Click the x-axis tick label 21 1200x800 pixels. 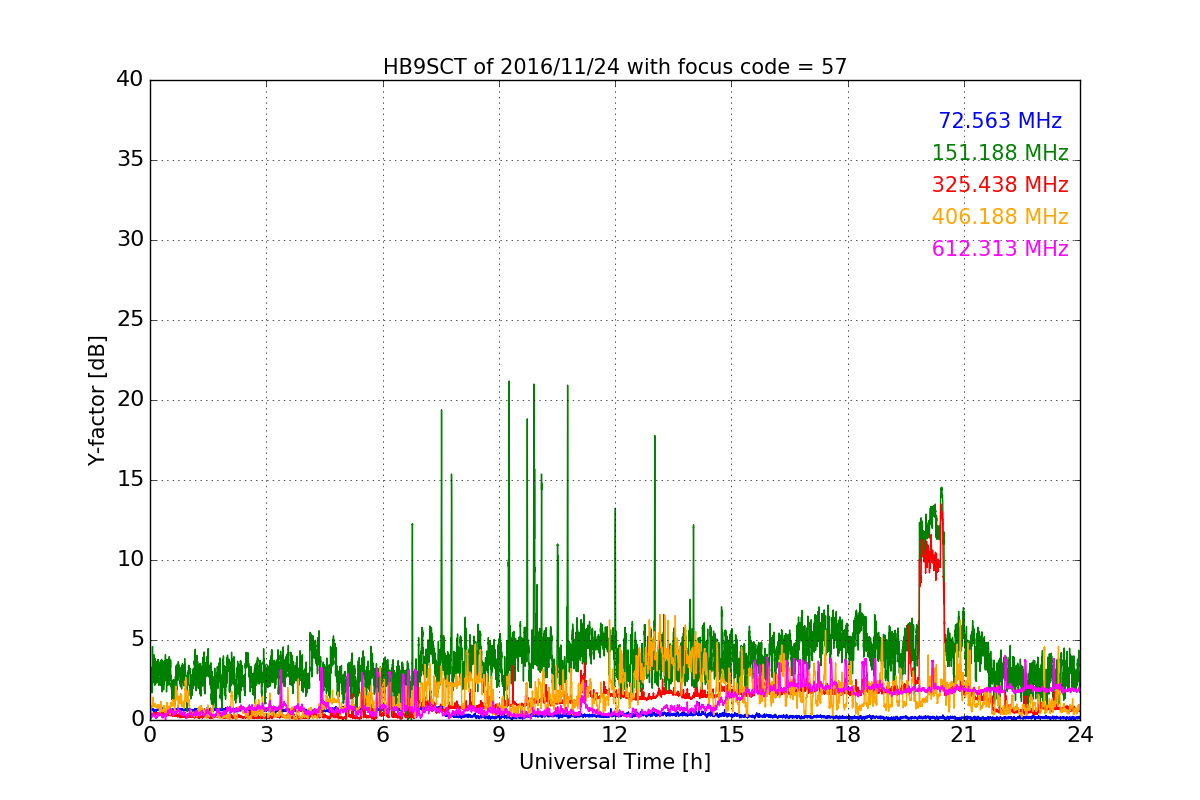(964, 735)
